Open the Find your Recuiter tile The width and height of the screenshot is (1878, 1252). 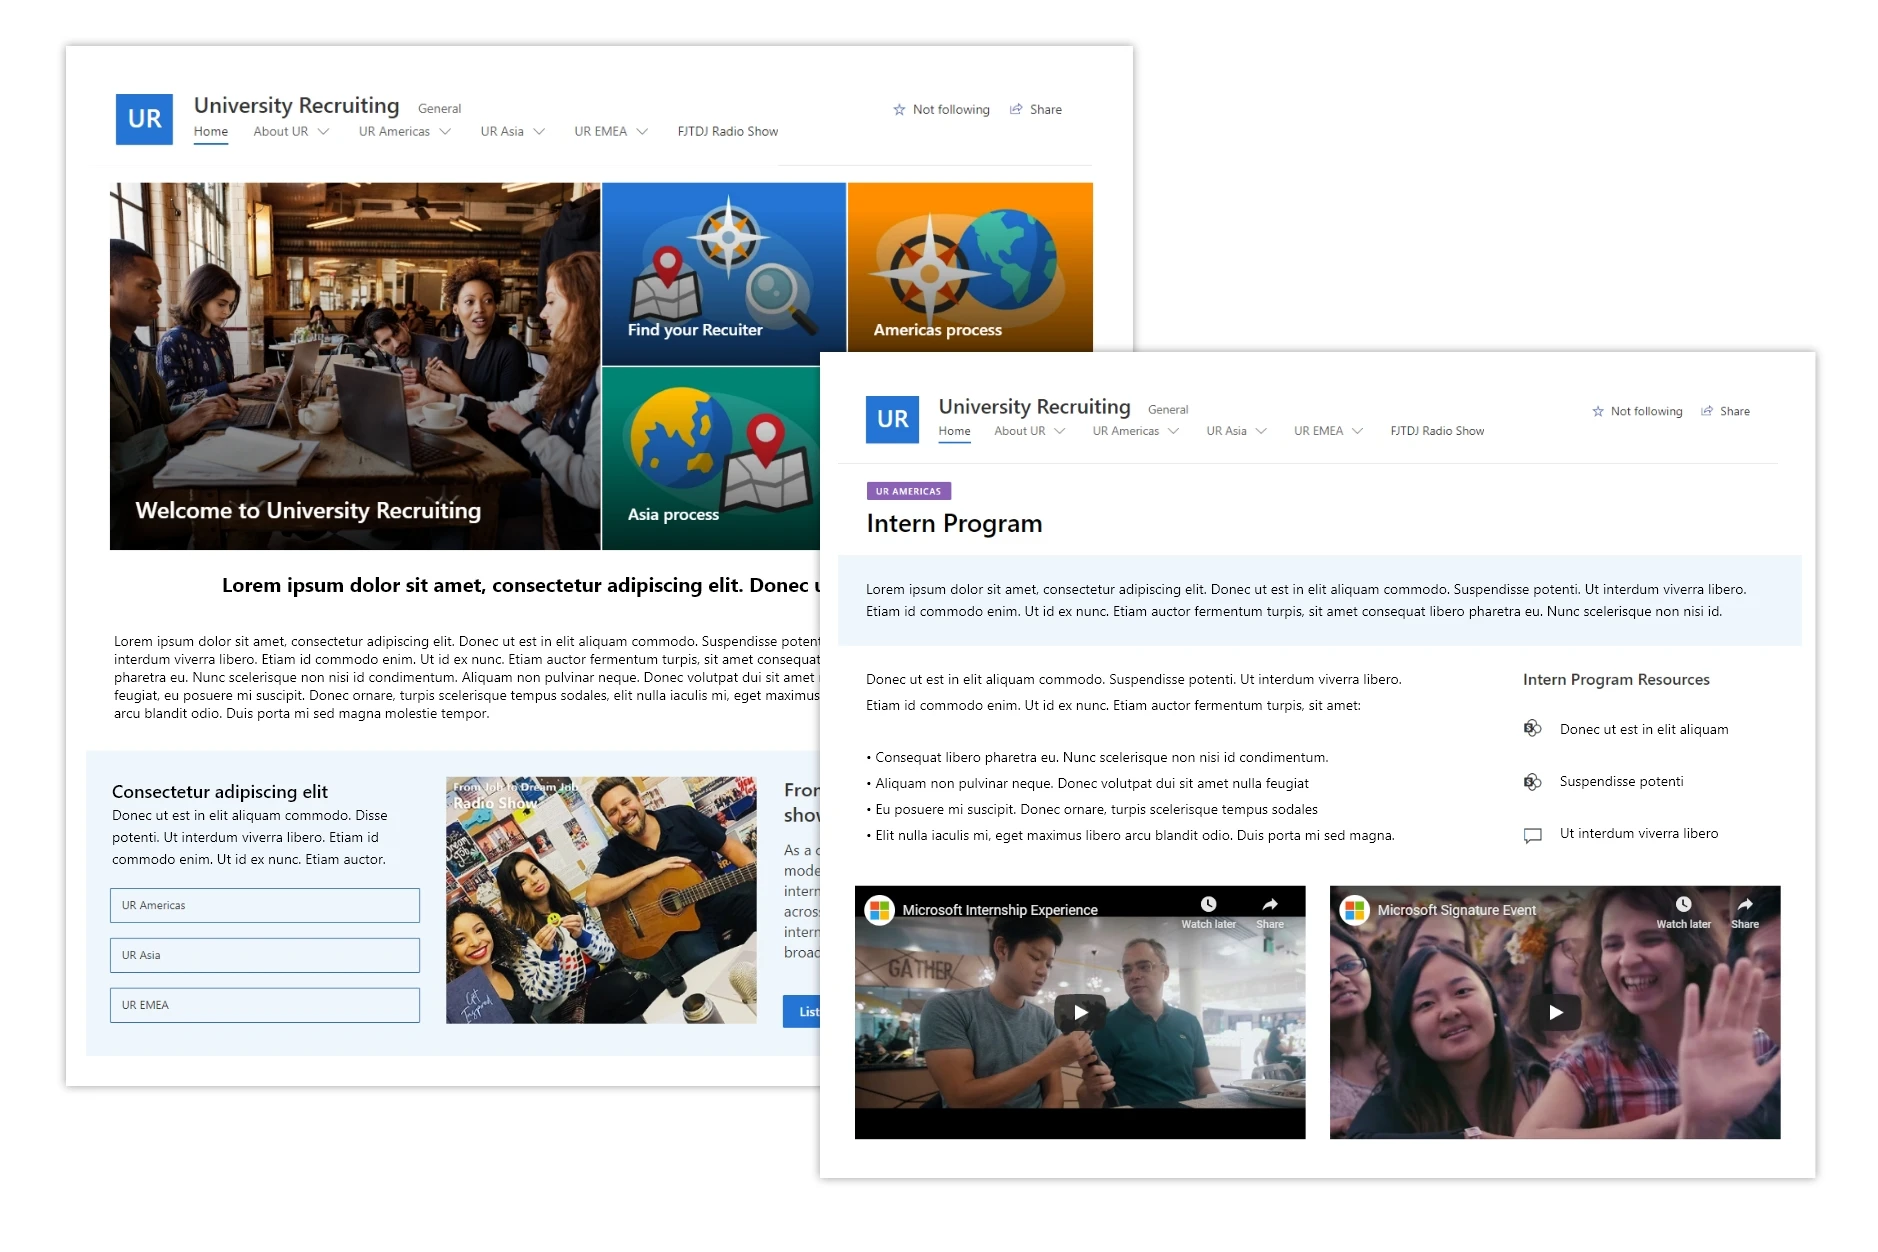[x=723, y=273]
